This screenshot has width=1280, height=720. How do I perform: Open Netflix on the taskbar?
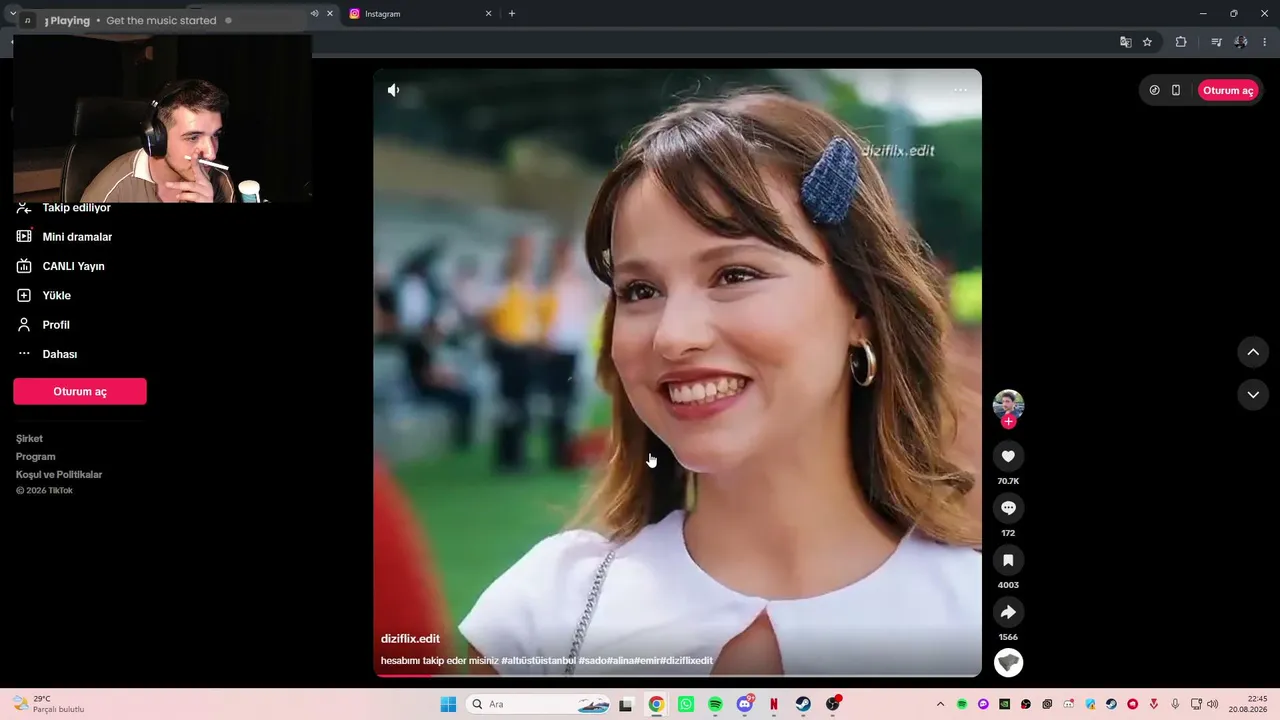coord(774,704)
